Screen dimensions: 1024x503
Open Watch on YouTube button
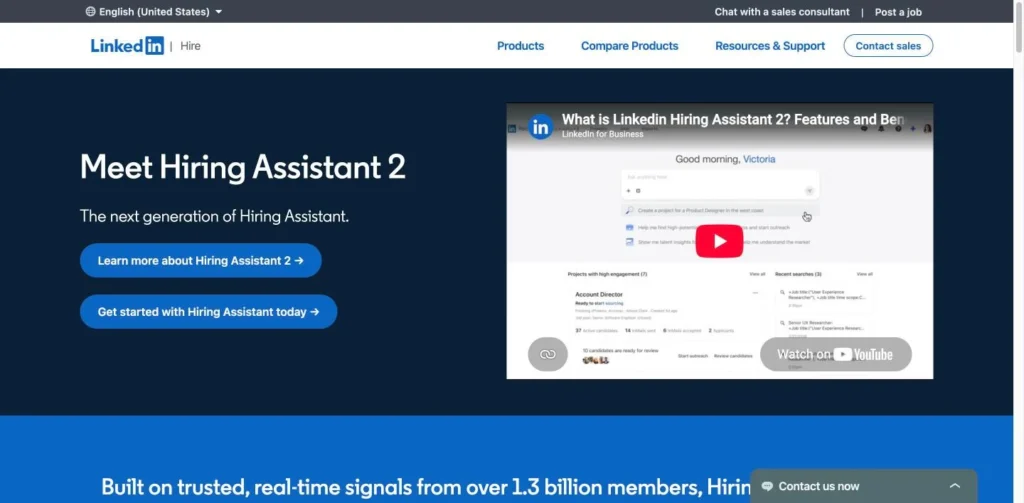(835, 354)
